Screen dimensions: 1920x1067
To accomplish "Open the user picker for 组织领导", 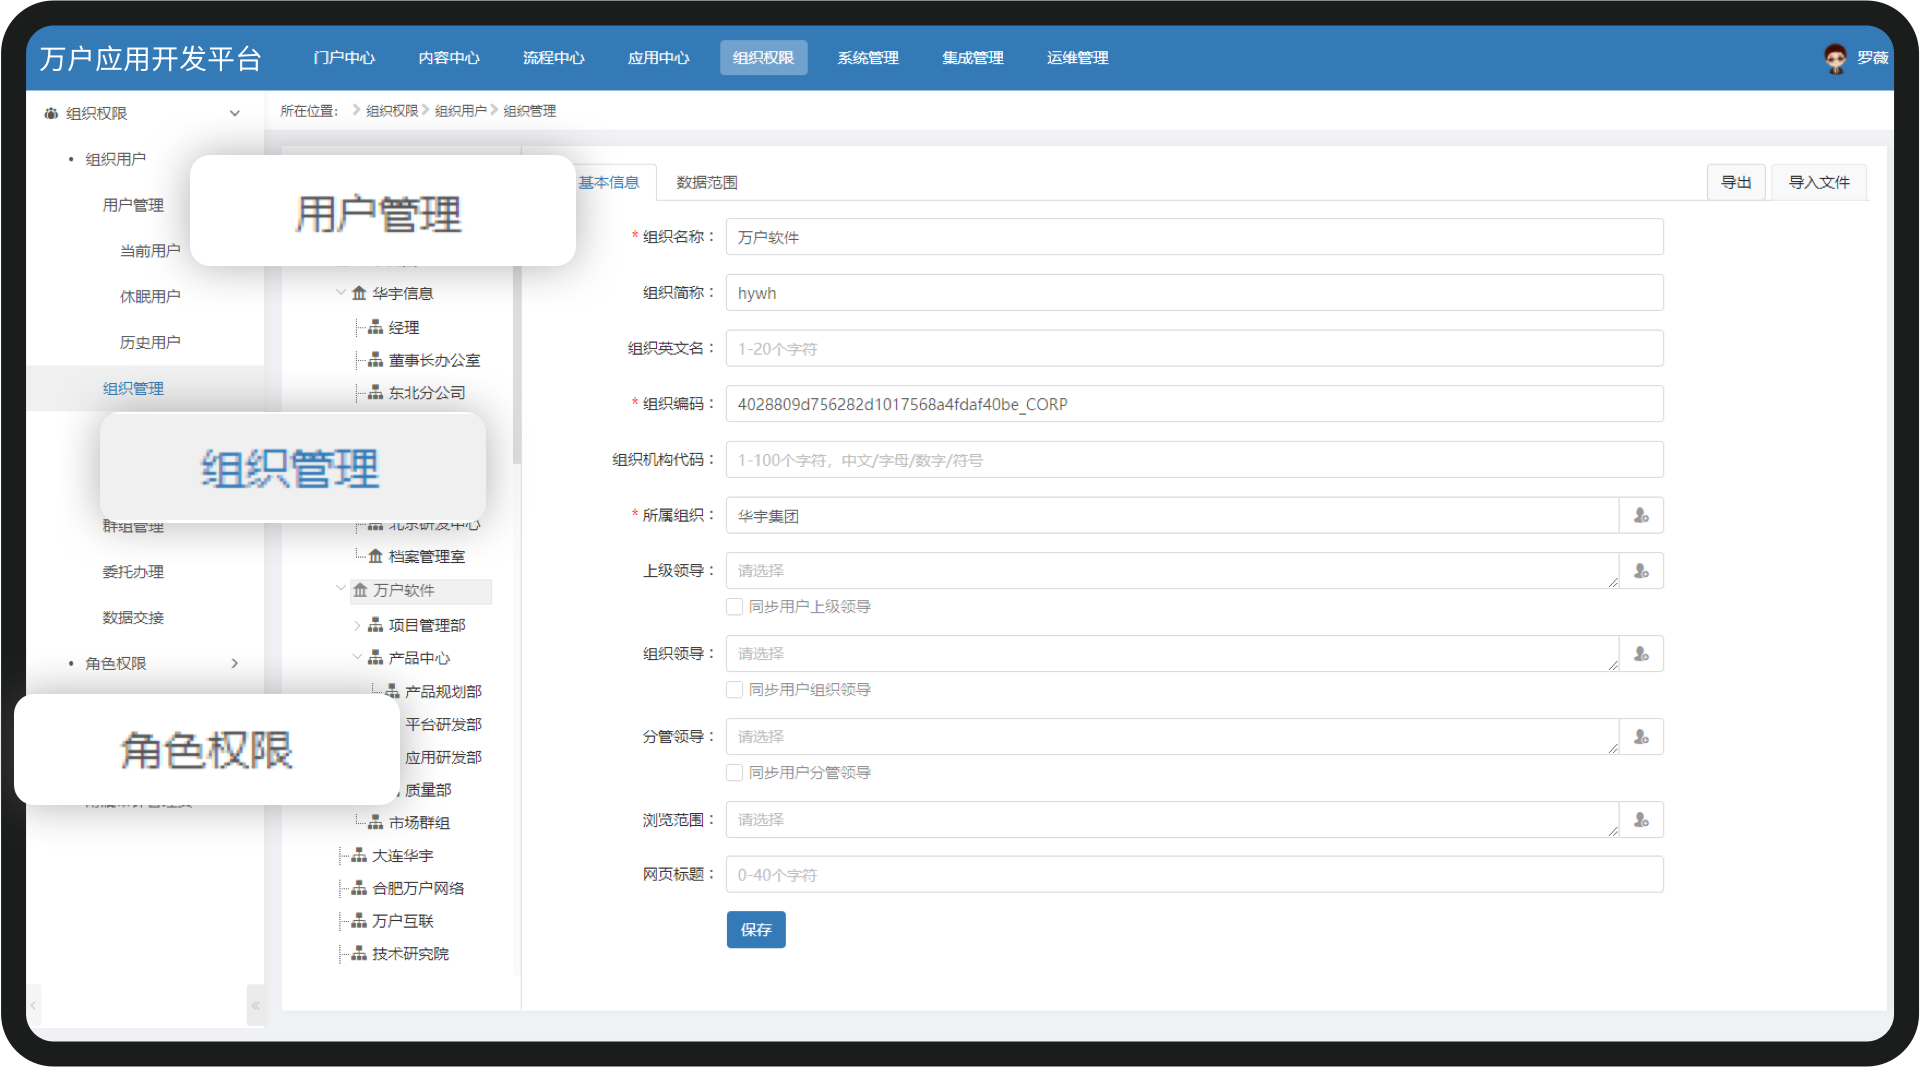I will (1641, 654).
